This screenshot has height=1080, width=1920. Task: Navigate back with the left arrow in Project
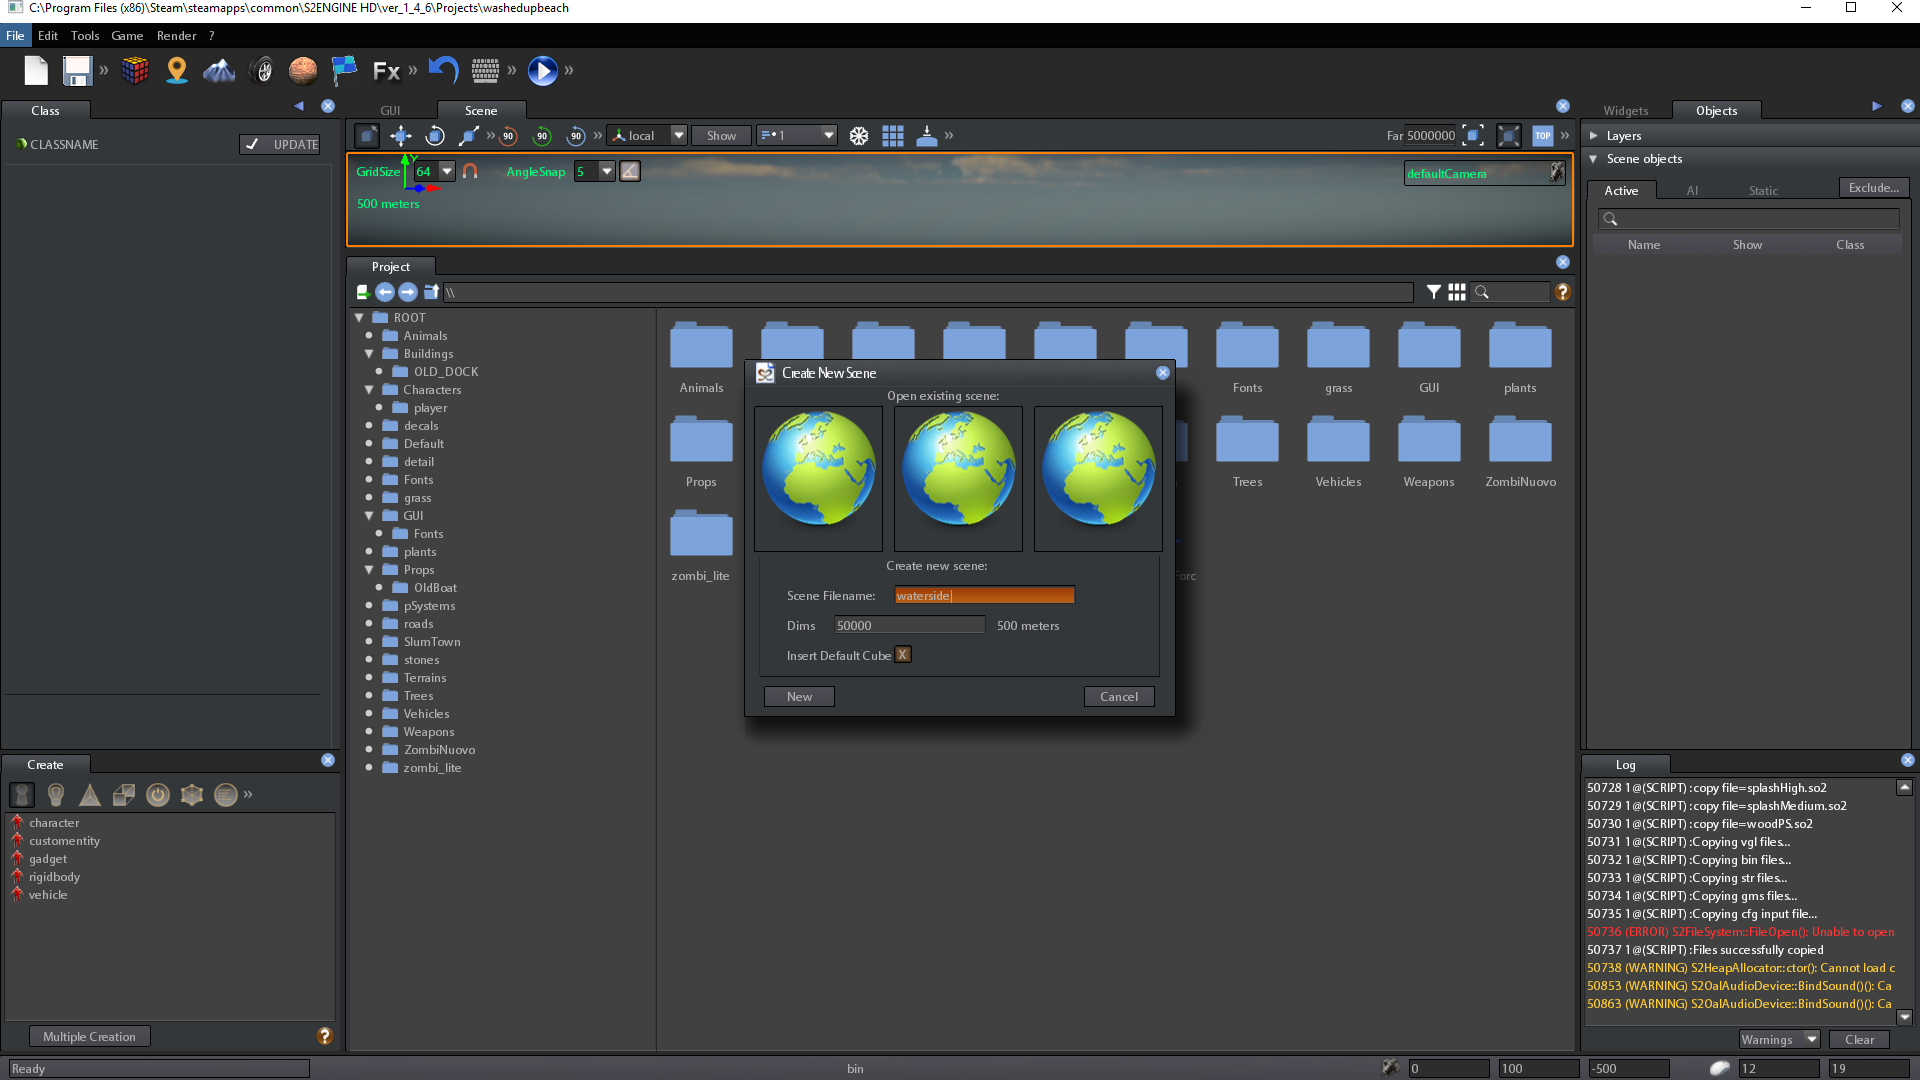(x=385, y=292)
